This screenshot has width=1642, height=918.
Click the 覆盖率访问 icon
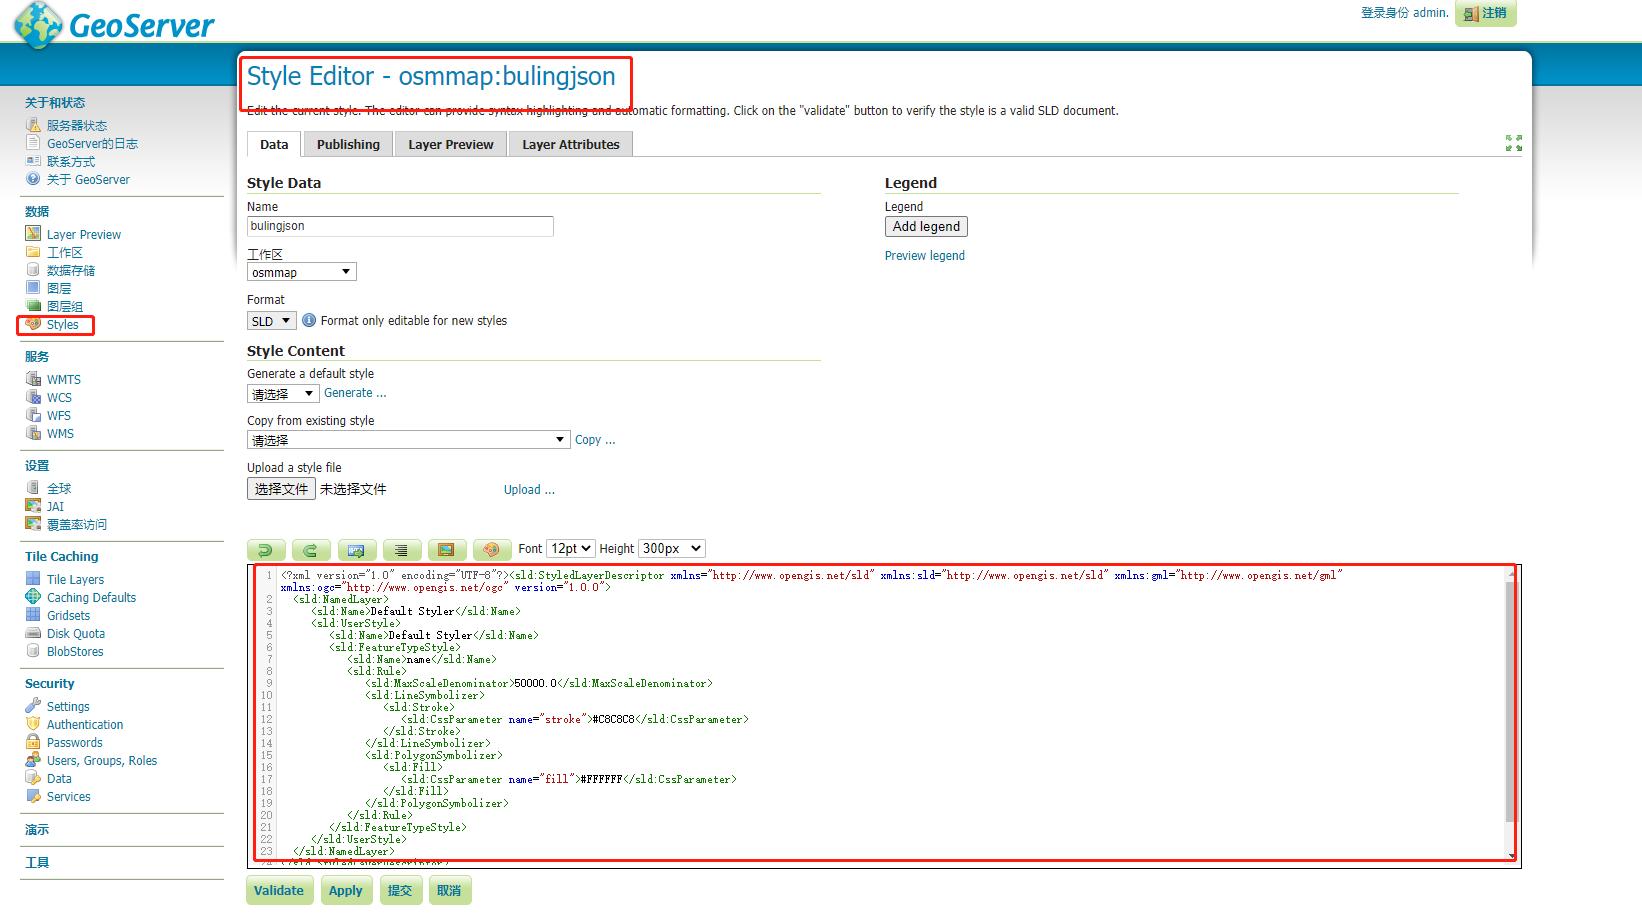click(33, 524)
